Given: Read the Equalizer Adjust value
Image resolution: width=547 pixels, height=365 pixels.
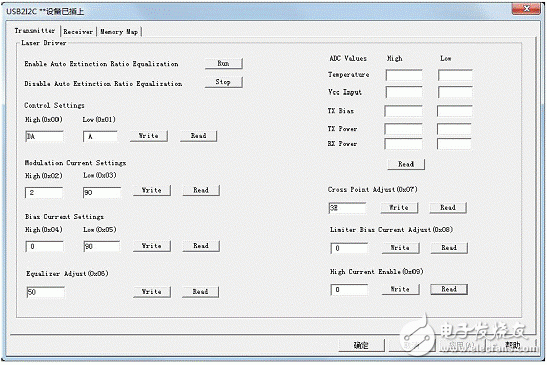Looking at the screenshot, I should pyautogui.click(x=201, y=292).
